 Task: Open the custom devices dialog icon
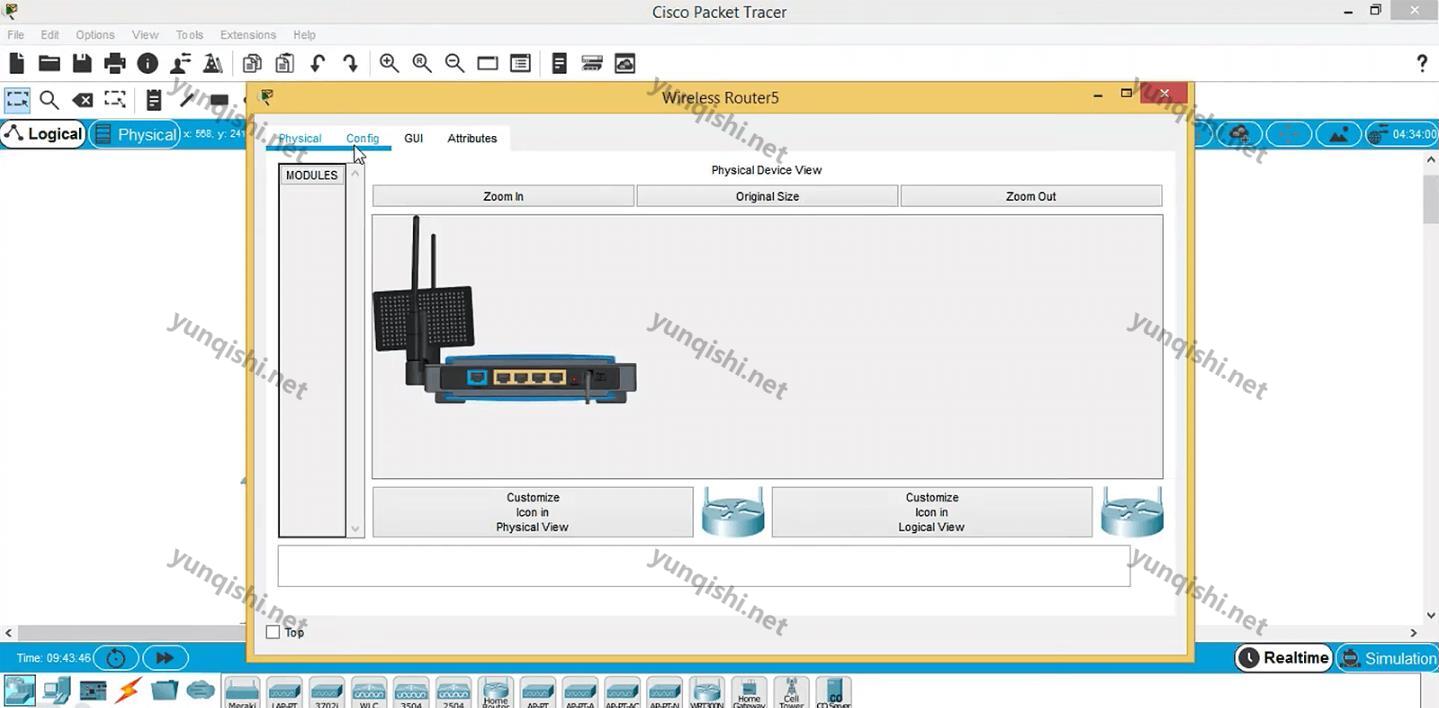pyautogui.click(x=520, y=63)
